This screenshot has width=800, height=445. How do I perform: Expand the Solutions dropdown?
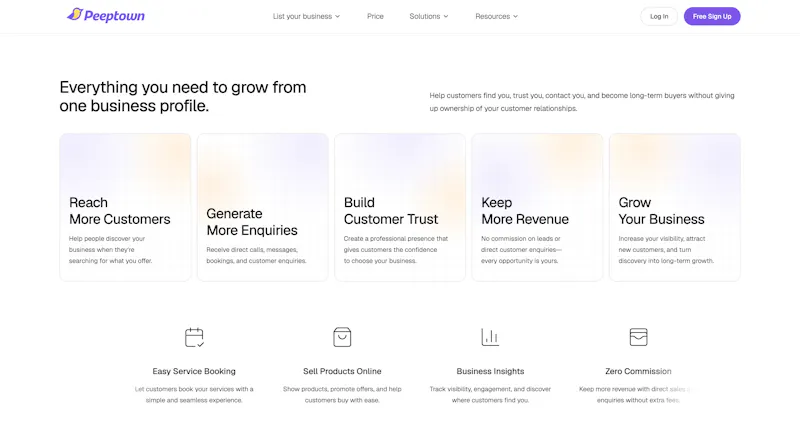pos(429,16)
